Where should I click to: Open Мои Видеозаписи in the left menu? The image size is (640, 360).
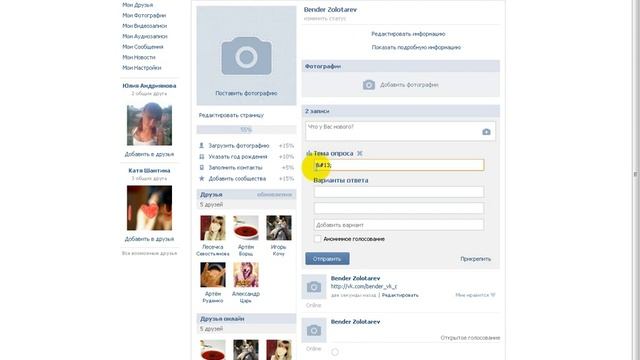144,26
